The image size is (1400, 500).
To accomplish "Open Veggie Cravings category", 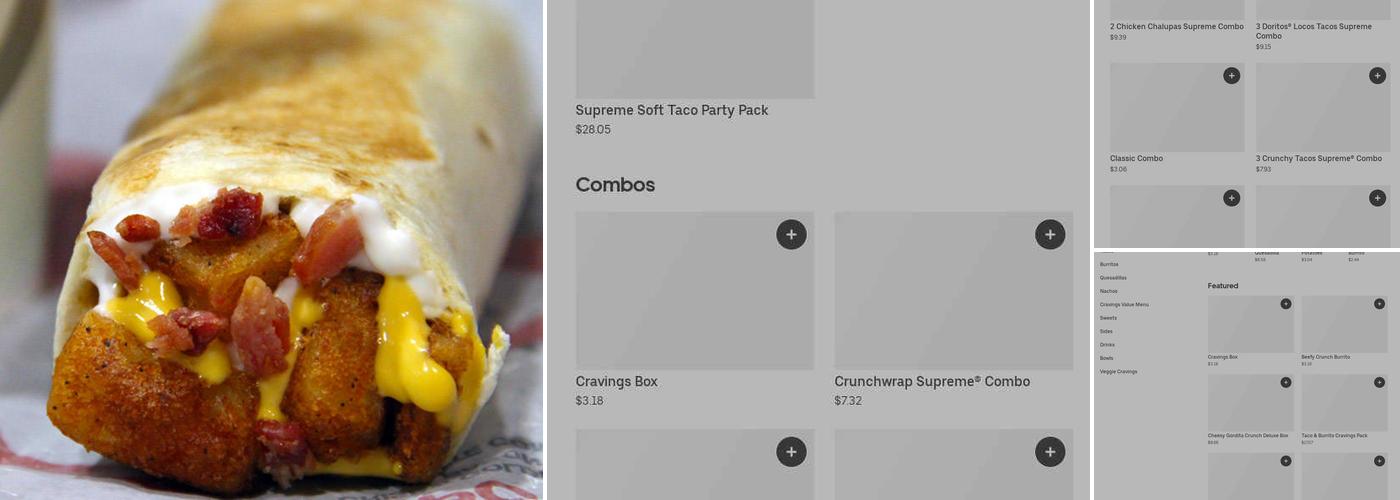I will pyautogui.click(x=1118, y=372).
